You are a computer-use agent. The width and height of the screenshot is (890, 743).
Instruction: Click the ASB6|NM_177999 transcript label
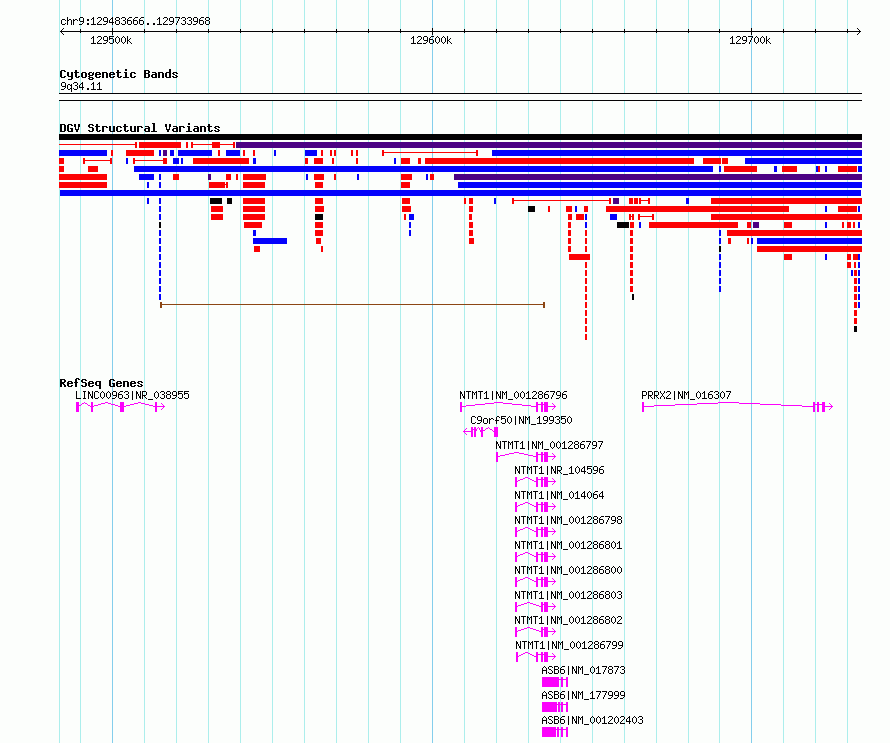pos(583,695)
